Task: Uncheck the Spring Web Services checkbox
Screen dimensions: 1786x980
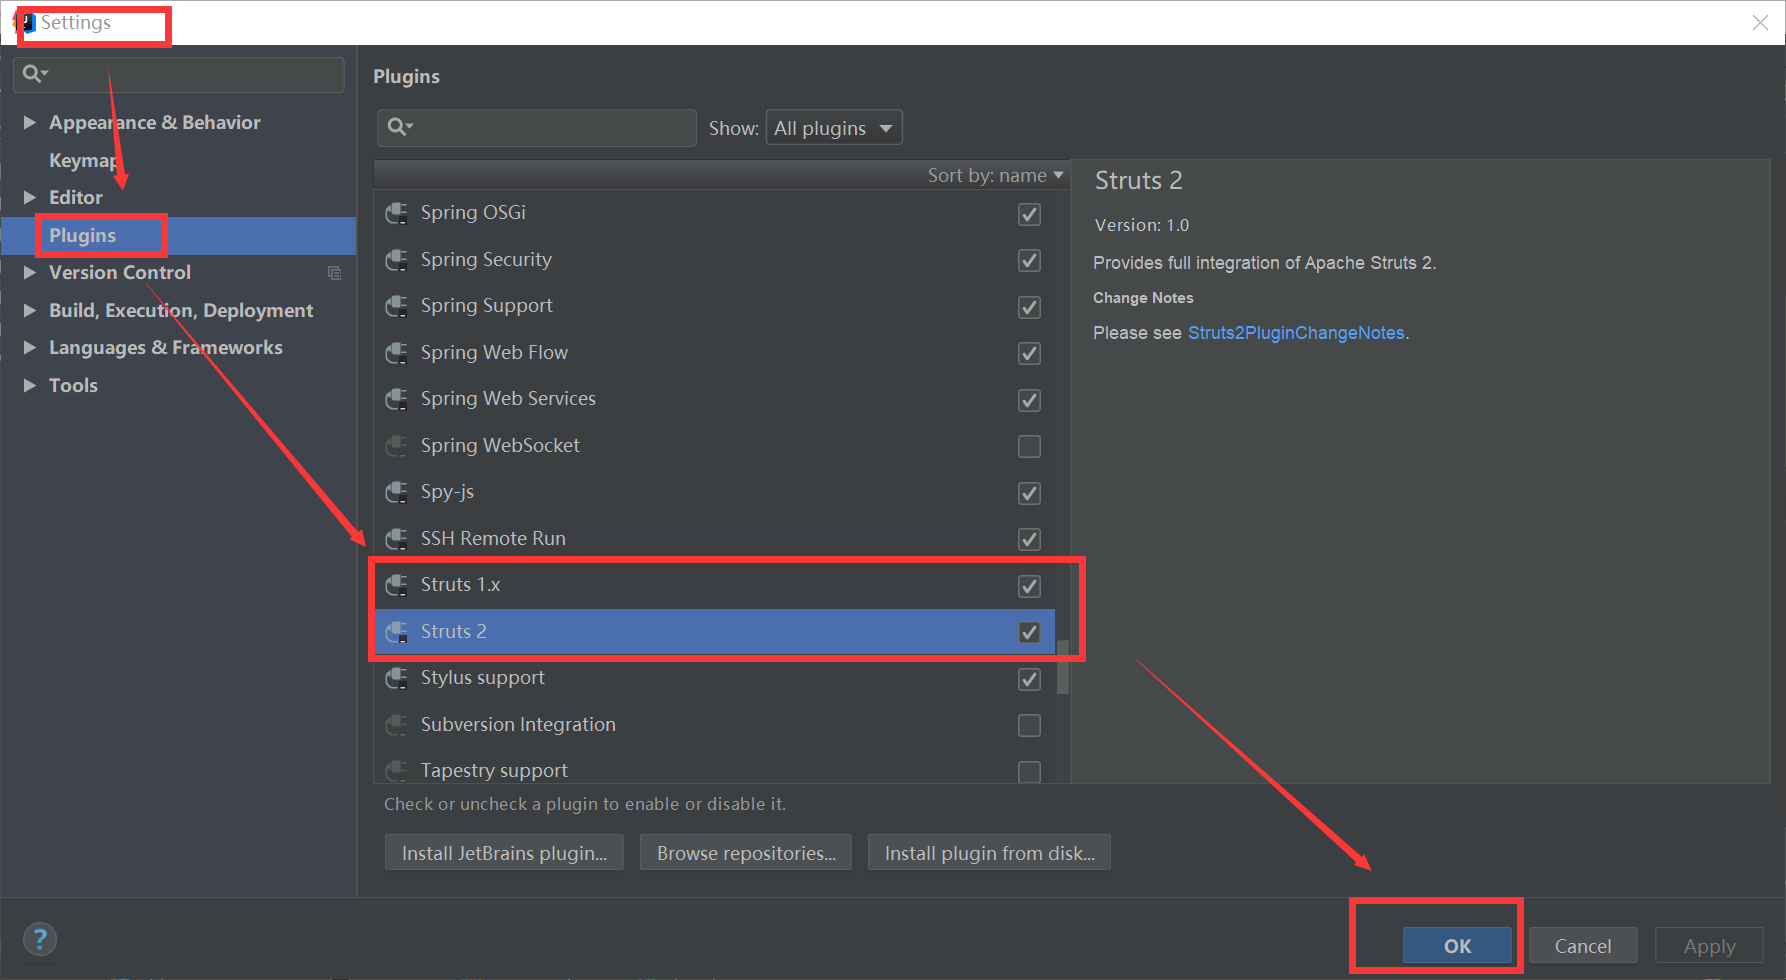Action: [x=1029, y=400]
